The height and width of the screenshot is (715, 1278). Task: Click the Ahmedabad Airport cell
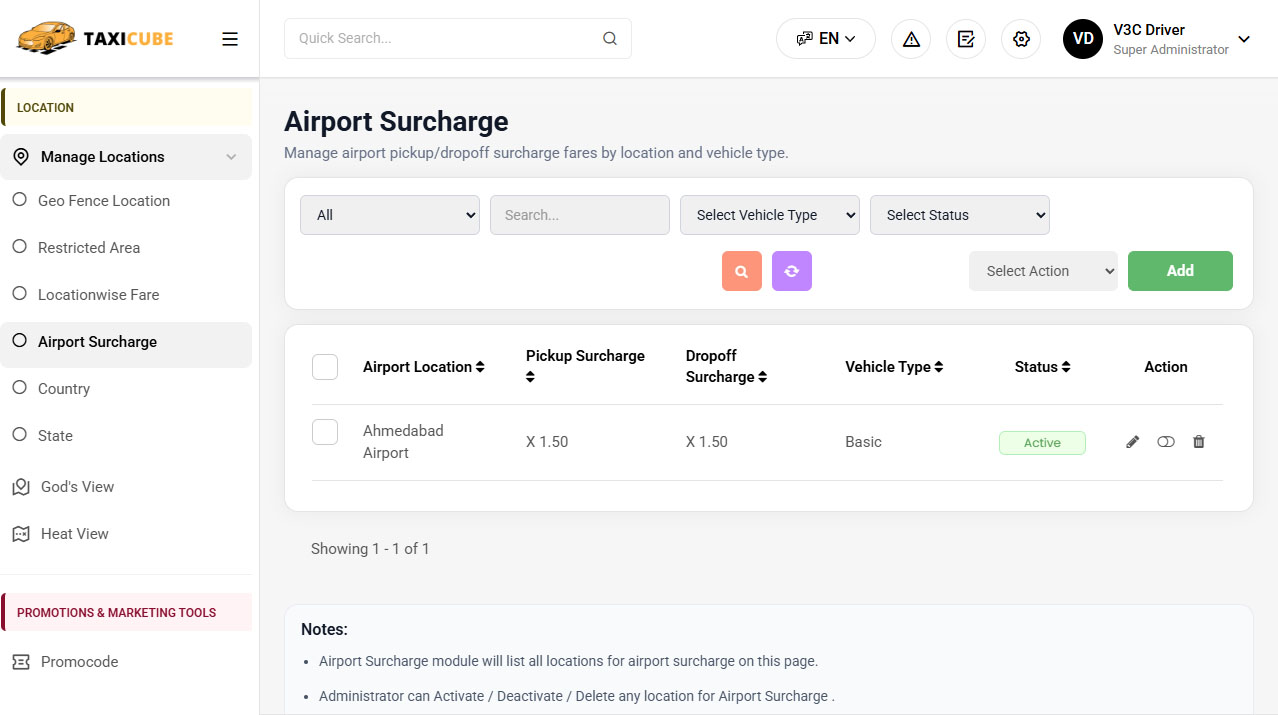(x=403, y=442)
